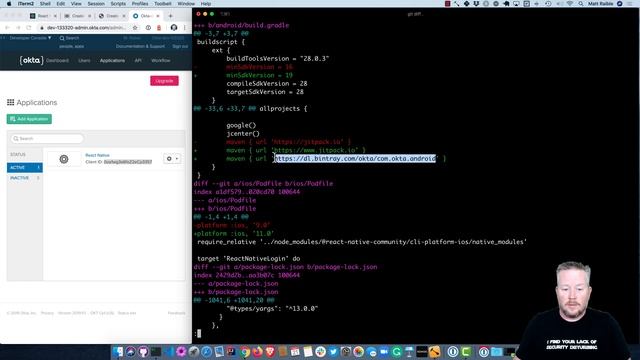Close the Okta browser tab
The image size is (640, 360).
pyautogui.click(x=158, y=16)
